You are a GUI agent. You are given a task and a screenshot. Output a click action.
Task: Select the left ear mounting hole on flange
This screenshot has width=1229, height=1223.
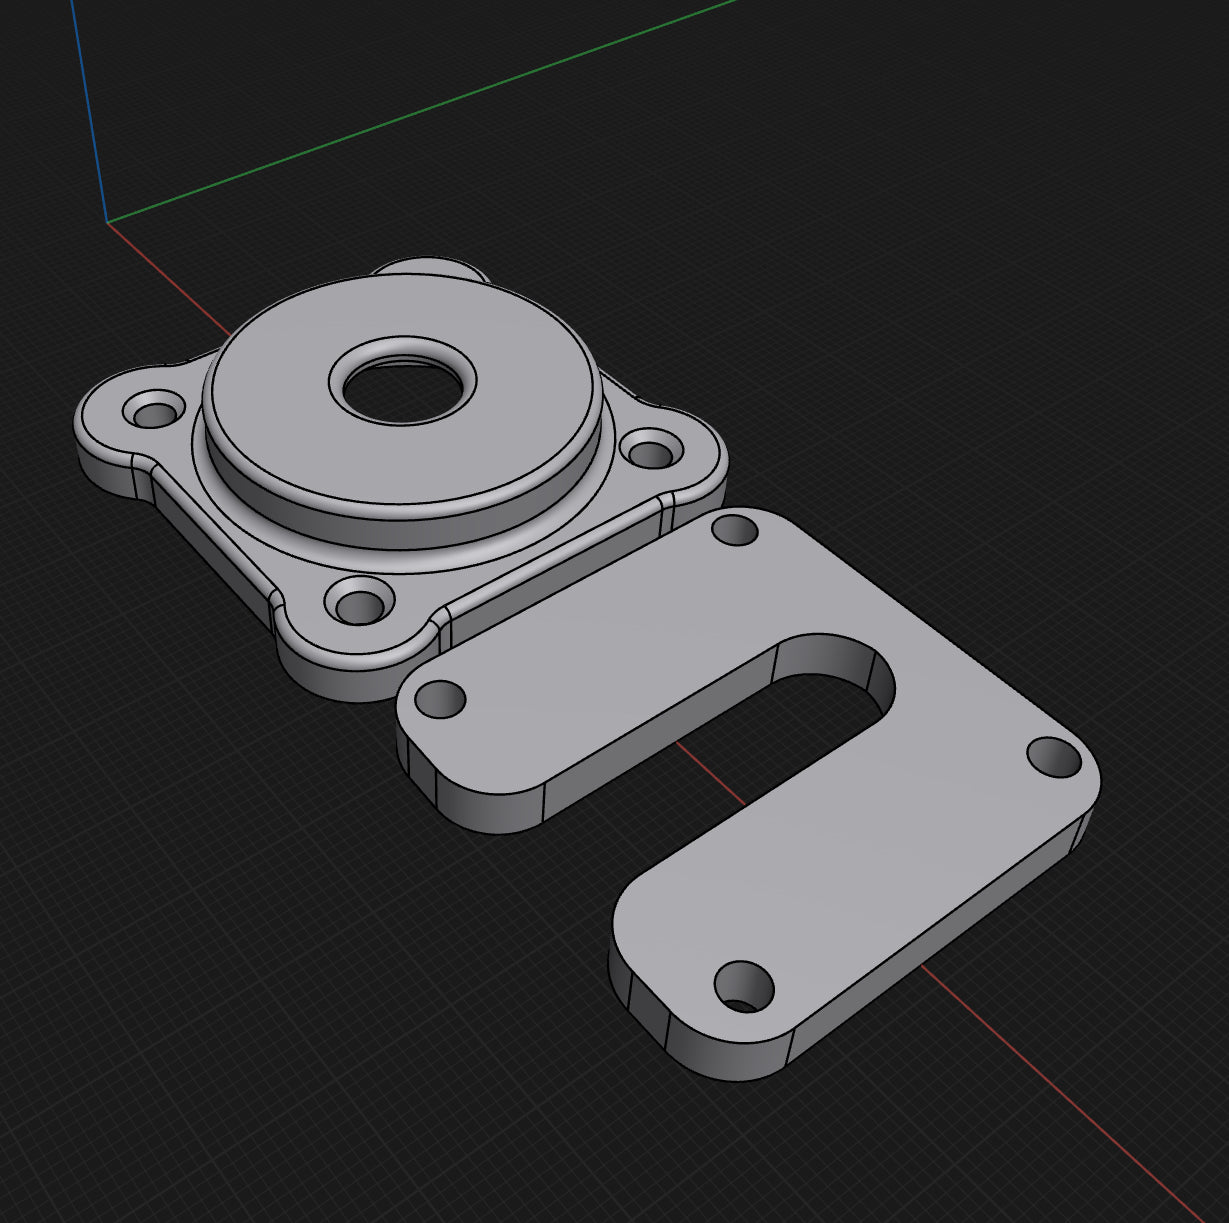click(153, 411)
